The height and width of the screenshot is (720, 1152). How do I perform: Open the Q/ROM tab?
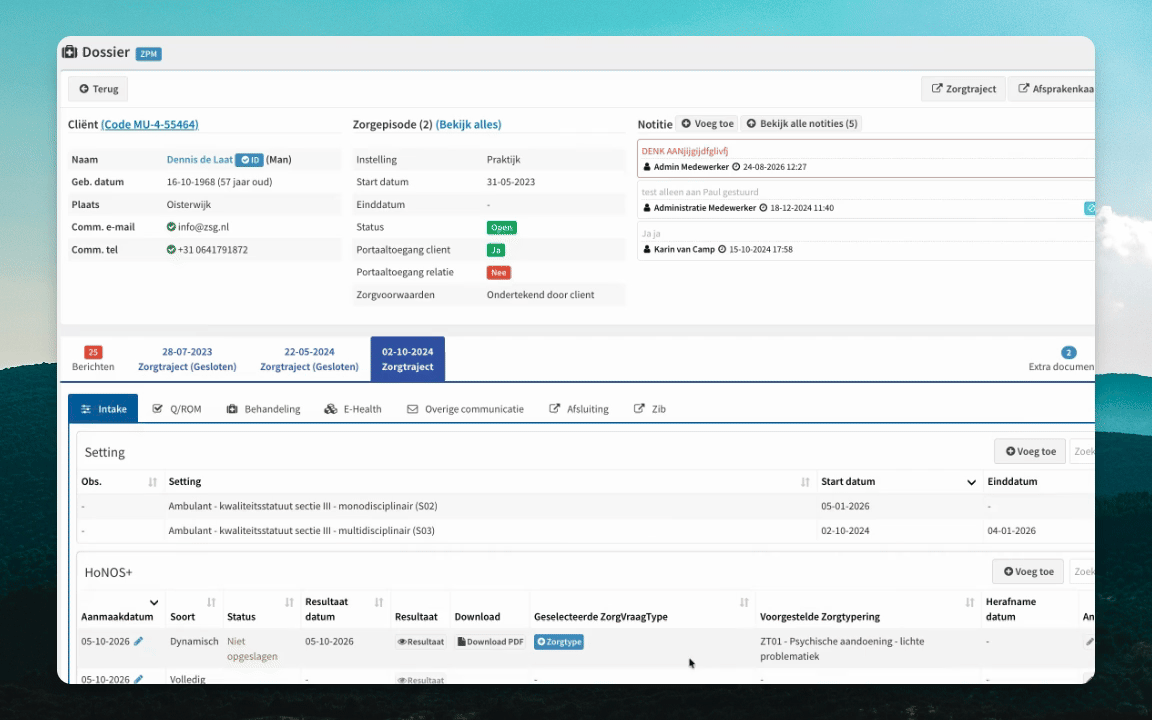point(176,409)
